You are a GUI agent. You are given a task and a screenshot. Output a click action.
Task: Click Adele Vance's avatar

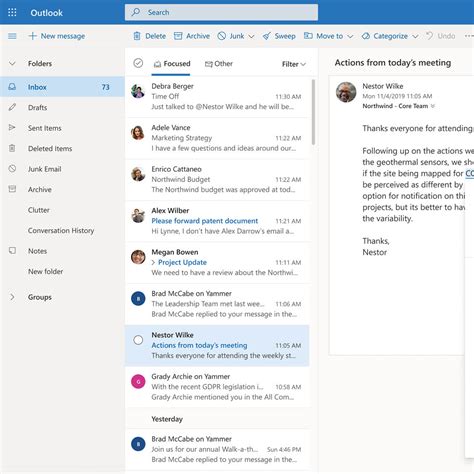(x=138, y=133)
